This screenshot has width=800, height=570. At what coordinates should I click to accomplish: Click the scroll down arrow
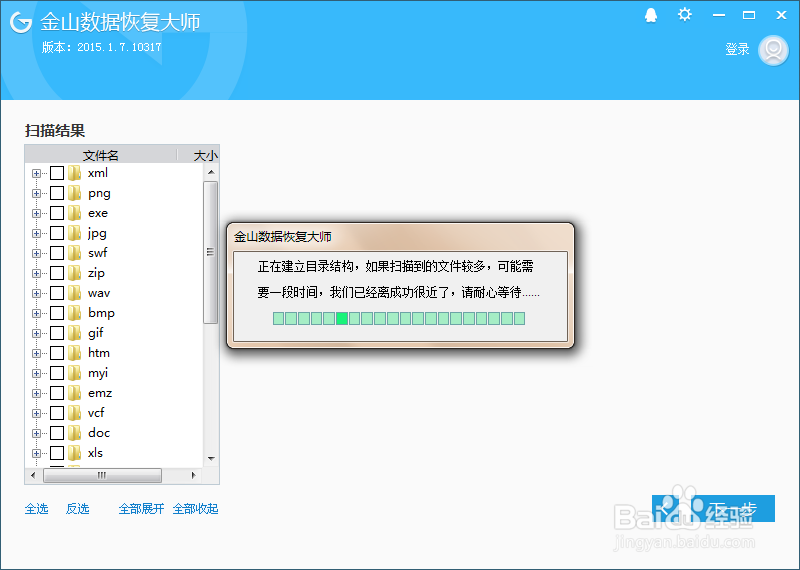(211, 459)
